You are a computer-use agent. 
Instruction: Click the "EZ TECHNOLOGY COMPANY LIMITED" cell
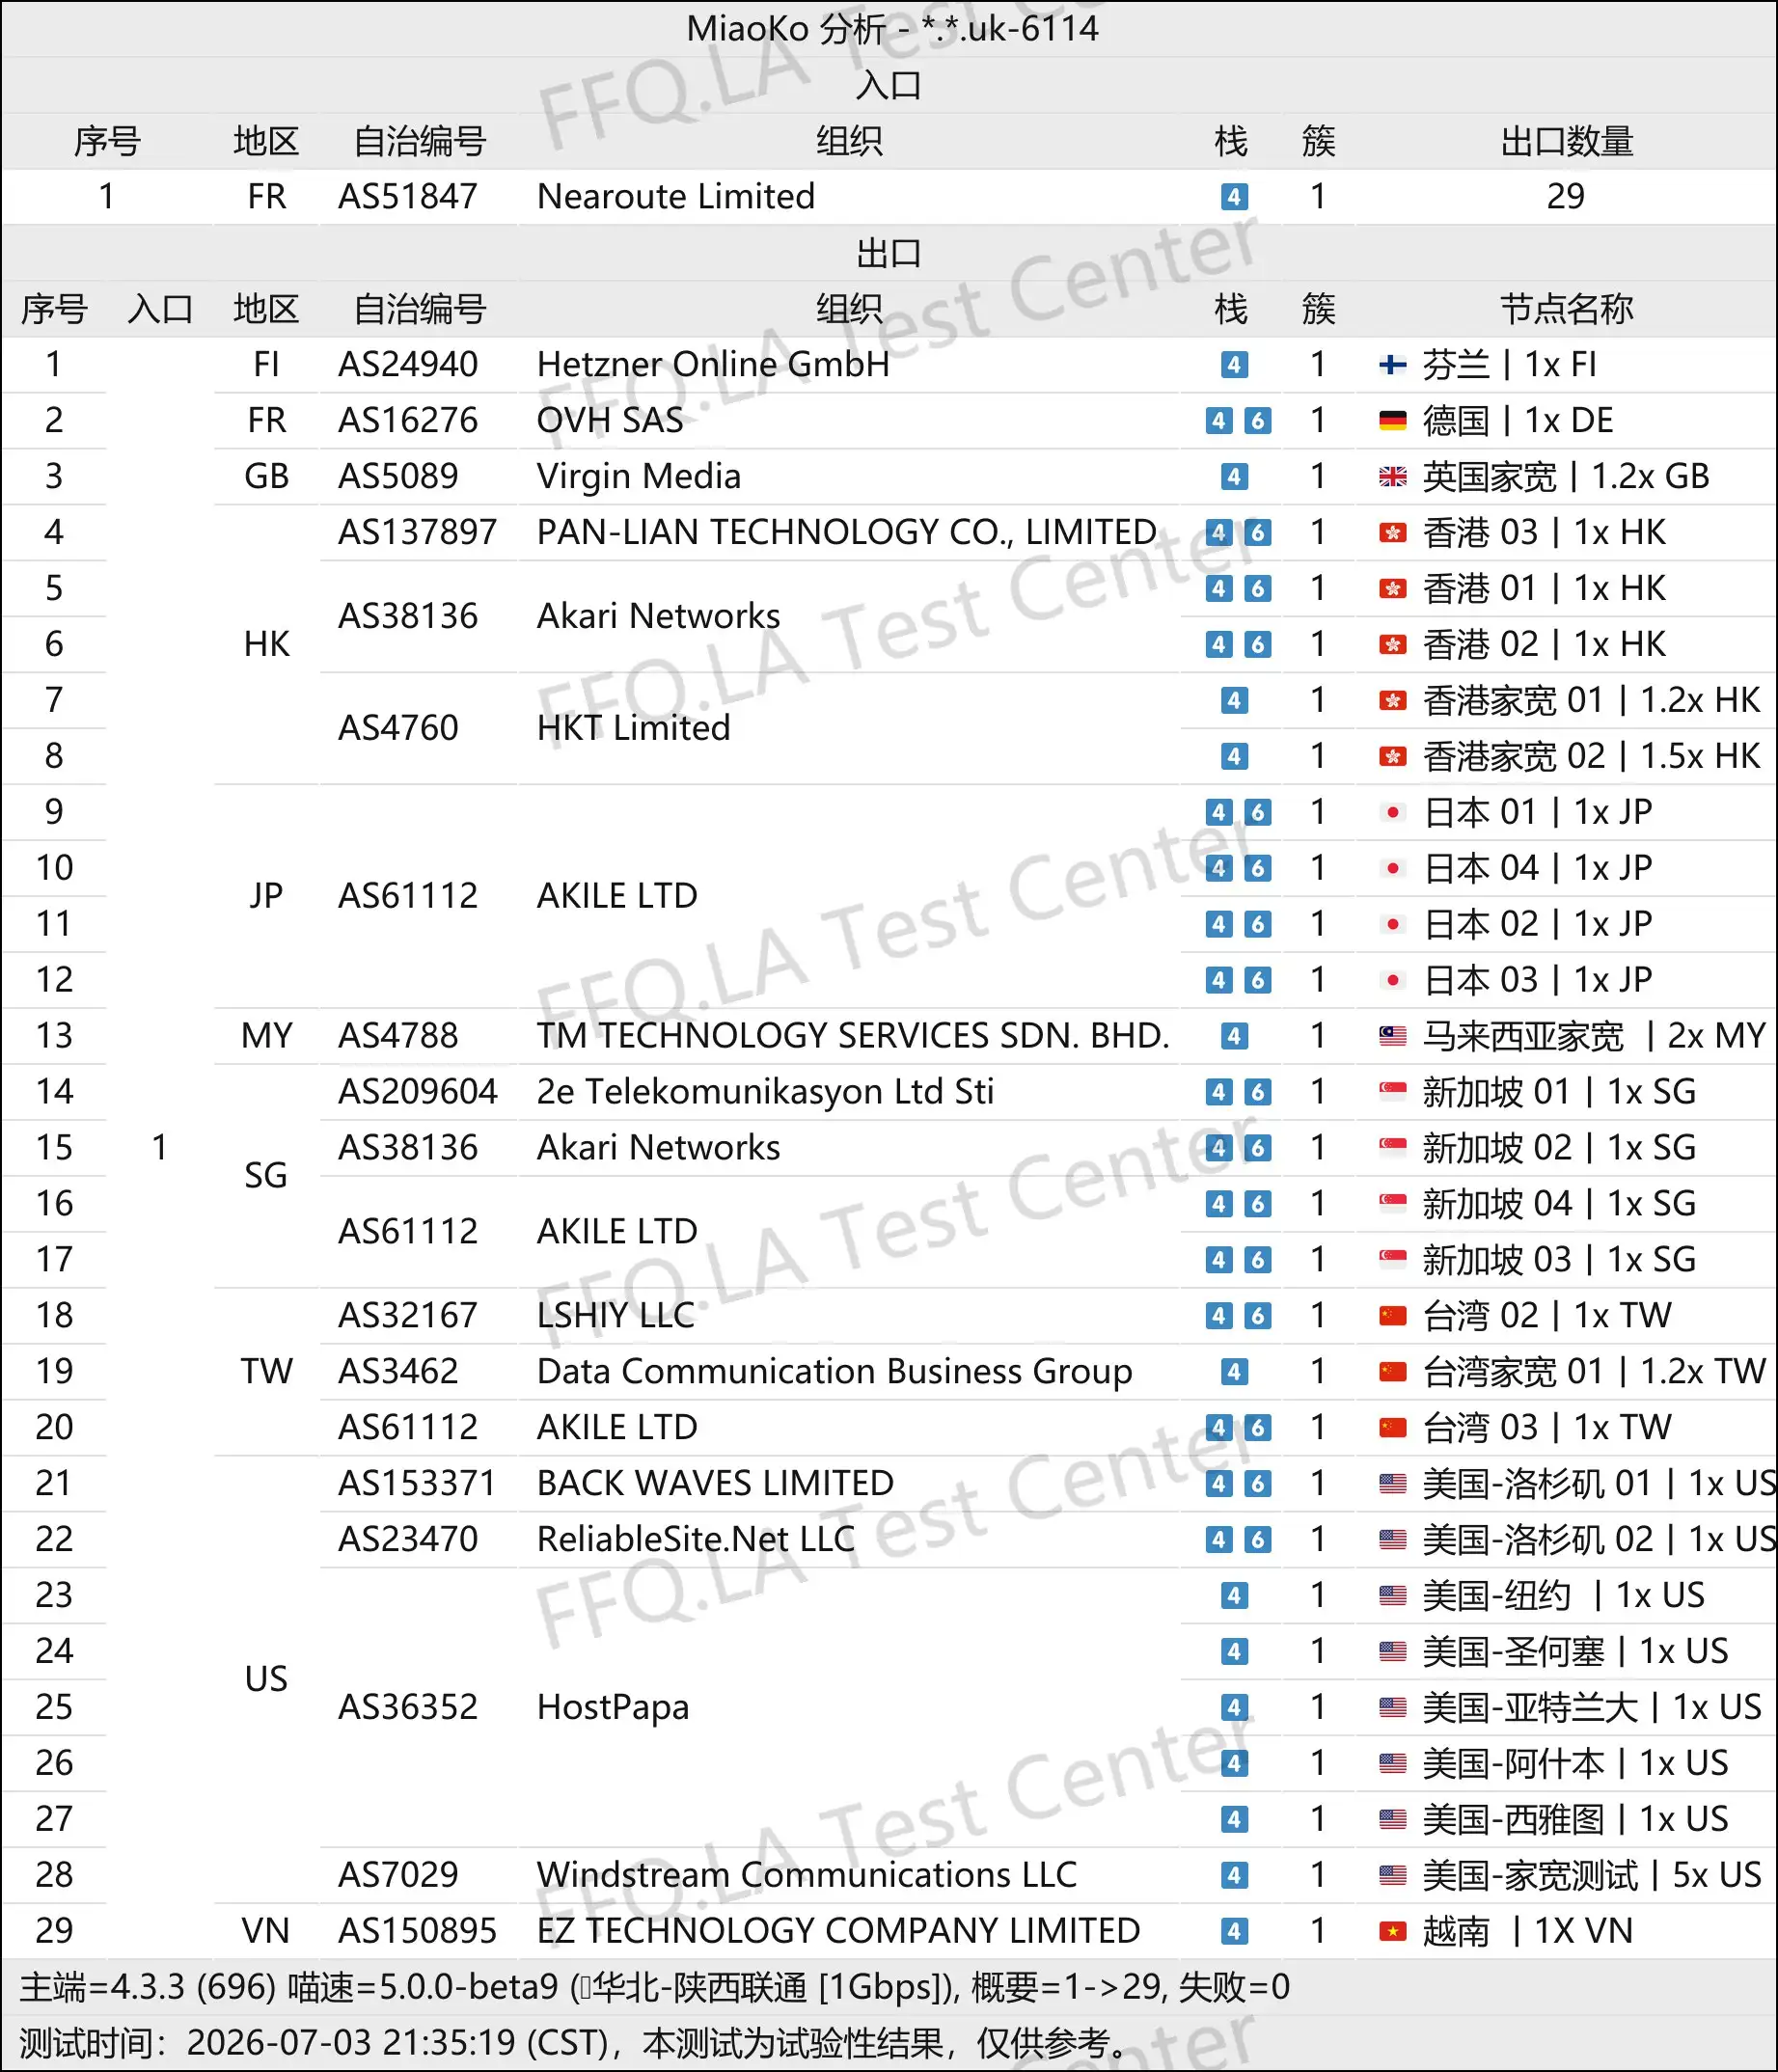click(839, 1930)
